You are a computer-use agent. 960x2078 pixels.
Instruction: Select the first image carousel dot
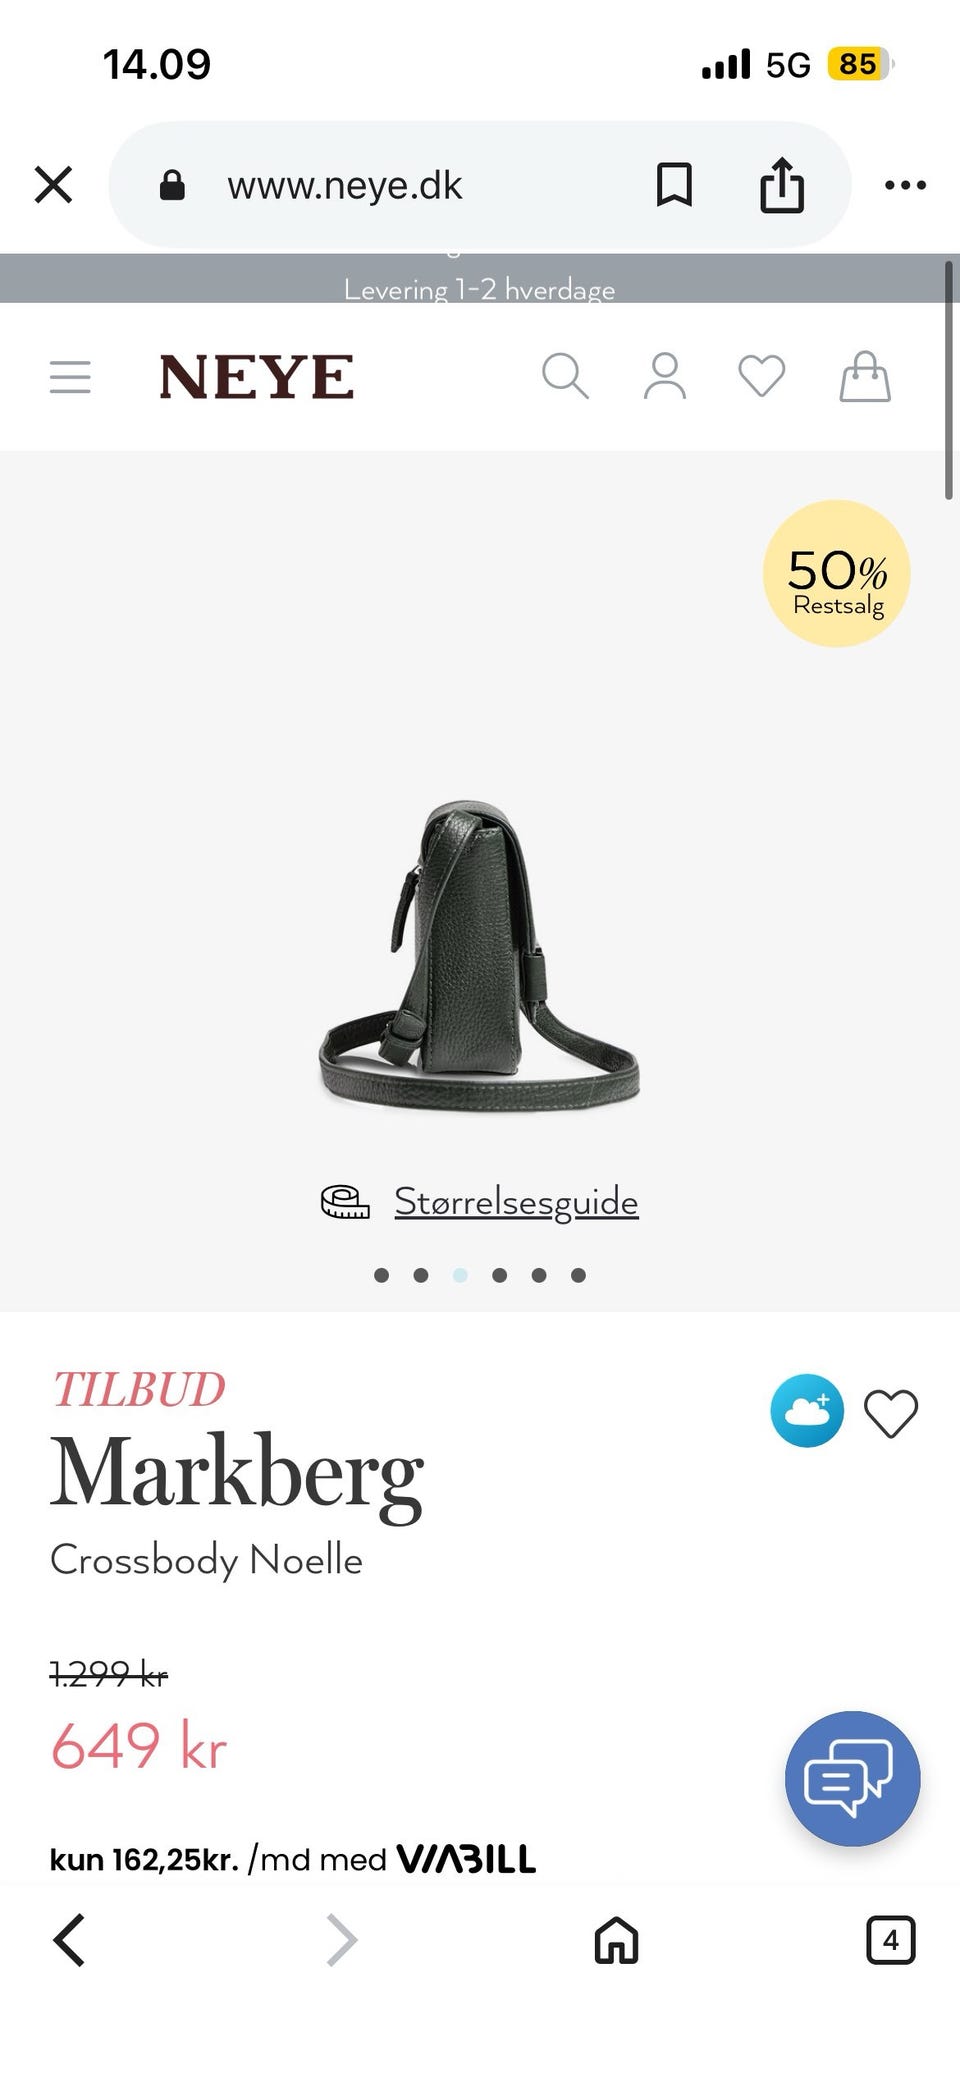tap(381, 1275)
